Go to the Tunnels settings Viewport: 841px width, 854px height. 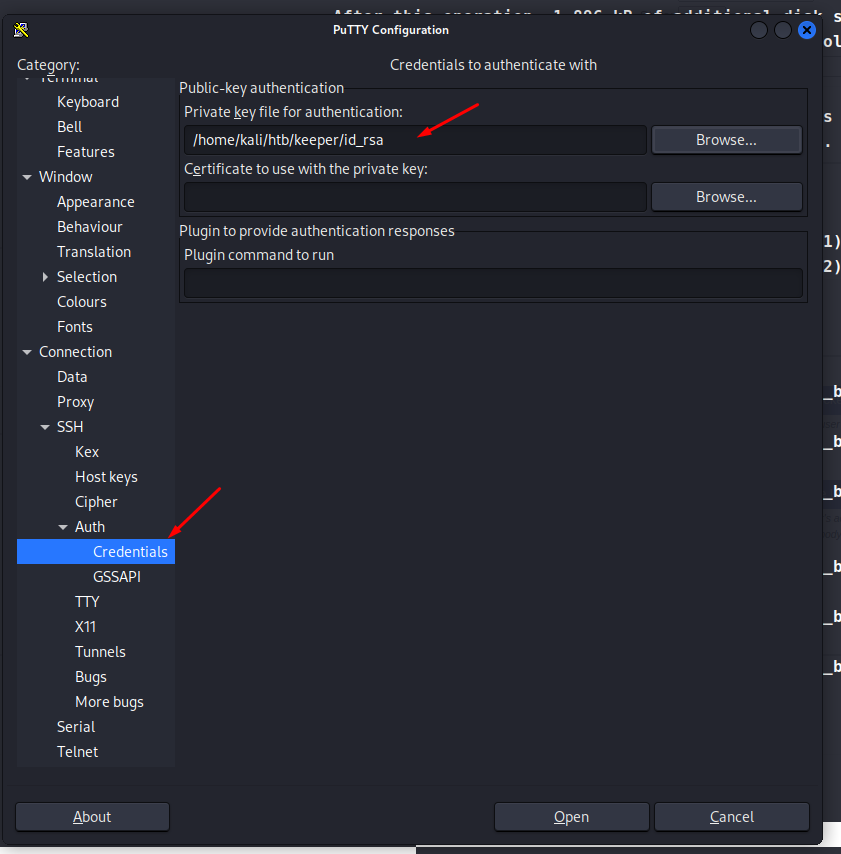pos(100,652)
